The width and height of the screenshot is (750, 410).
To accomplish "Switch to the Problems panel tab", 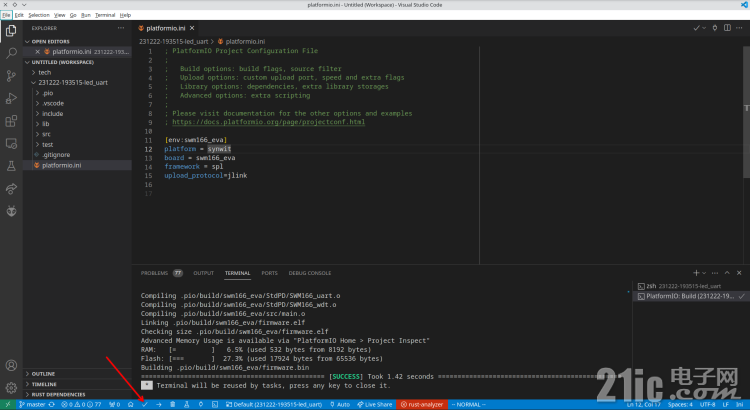I will click(154, 273).
